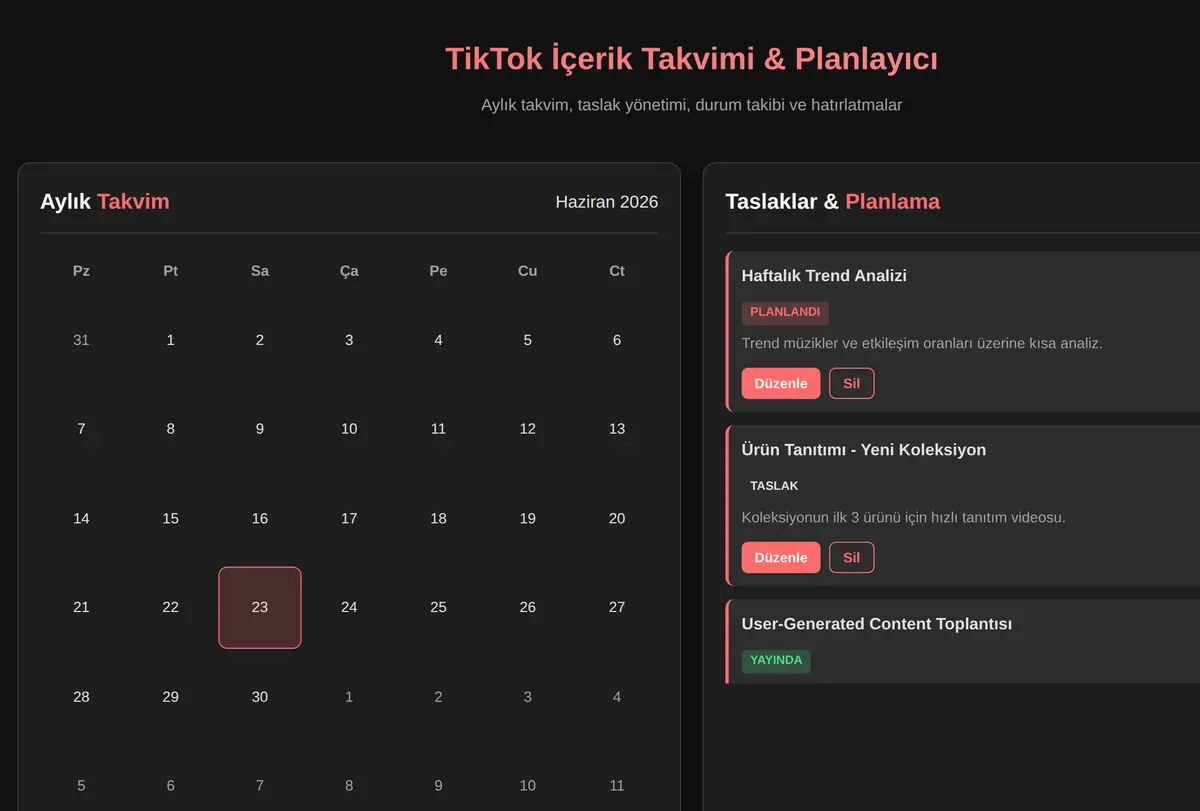Click the Taslaklar & Planlama heading

coord(833,202)
